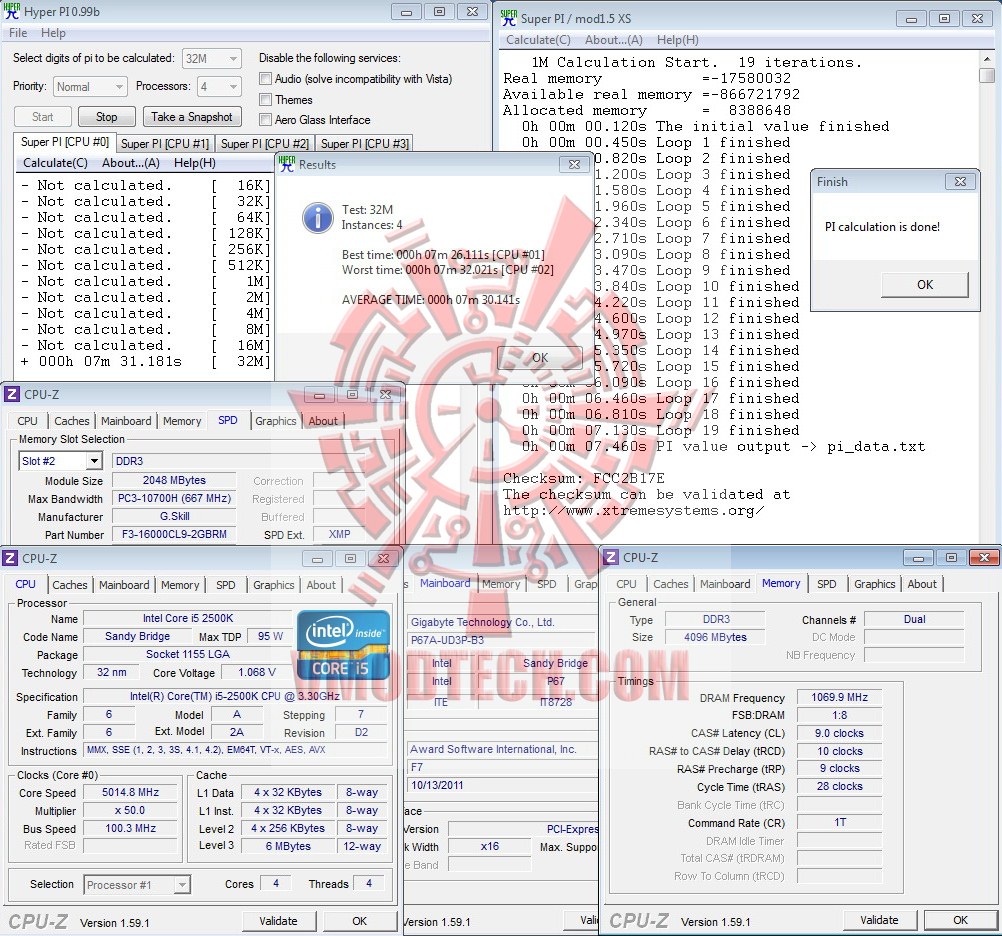This screenshot has width=1002, height=936.
Task: Click the Max Bandwidth PC3-10700H field
Action: coord(174,498)
